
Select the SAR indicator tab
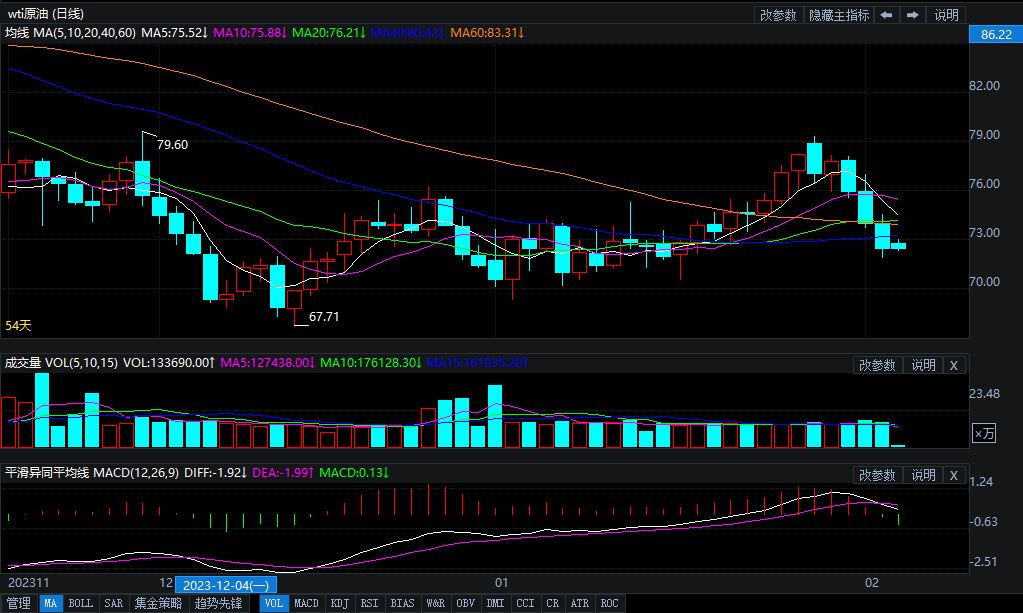coord(114,603)
